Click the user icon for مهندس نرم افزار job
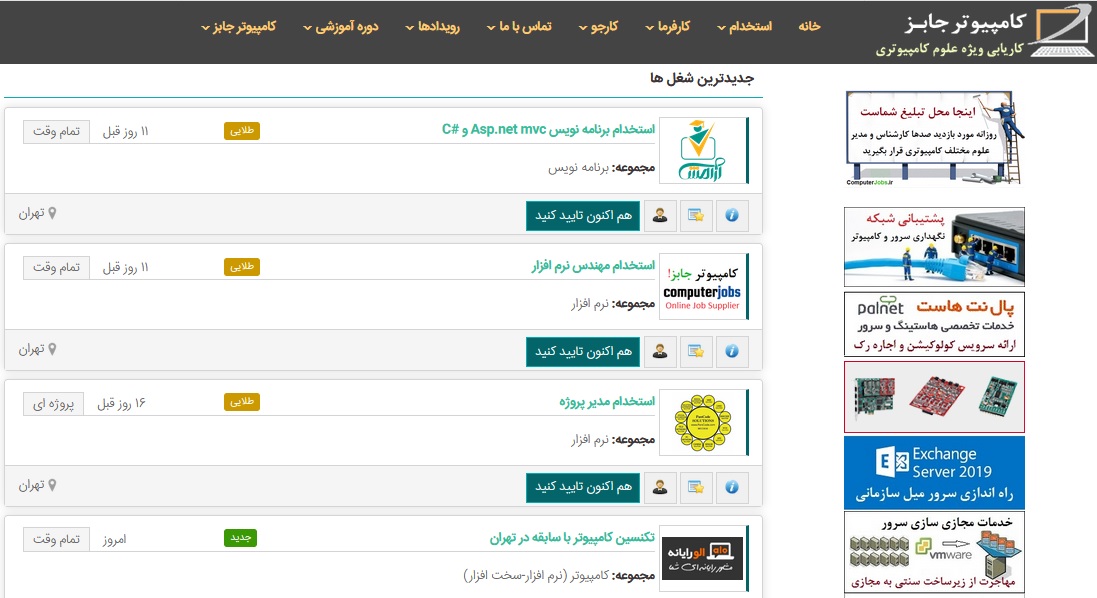1097x598 pixels. pyautogui.click(x=660, y=351)
